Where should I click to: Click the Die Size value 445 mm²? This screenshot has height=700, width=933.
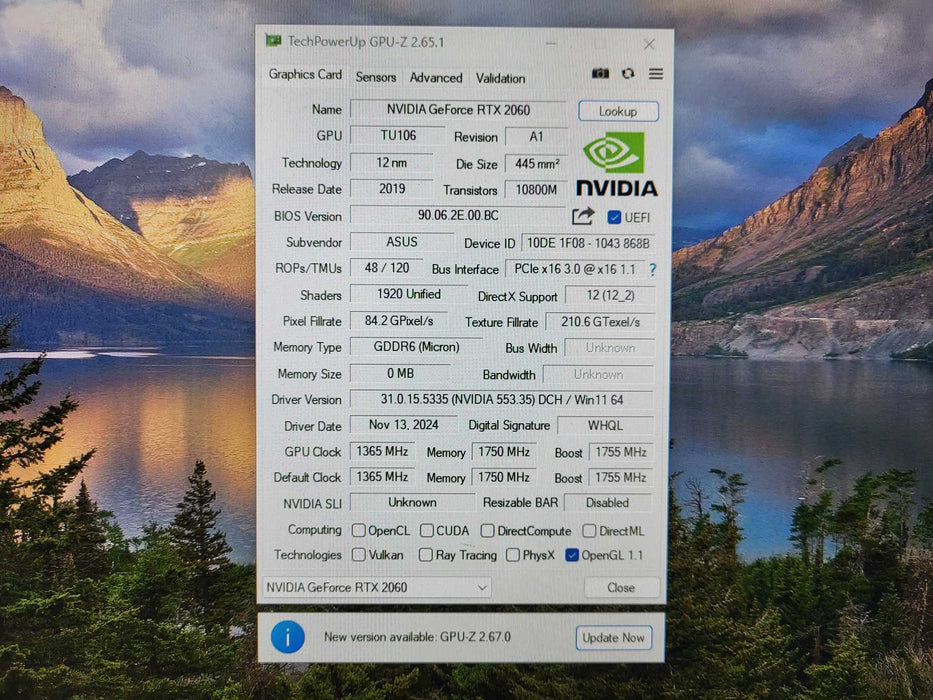pos(536,163)
